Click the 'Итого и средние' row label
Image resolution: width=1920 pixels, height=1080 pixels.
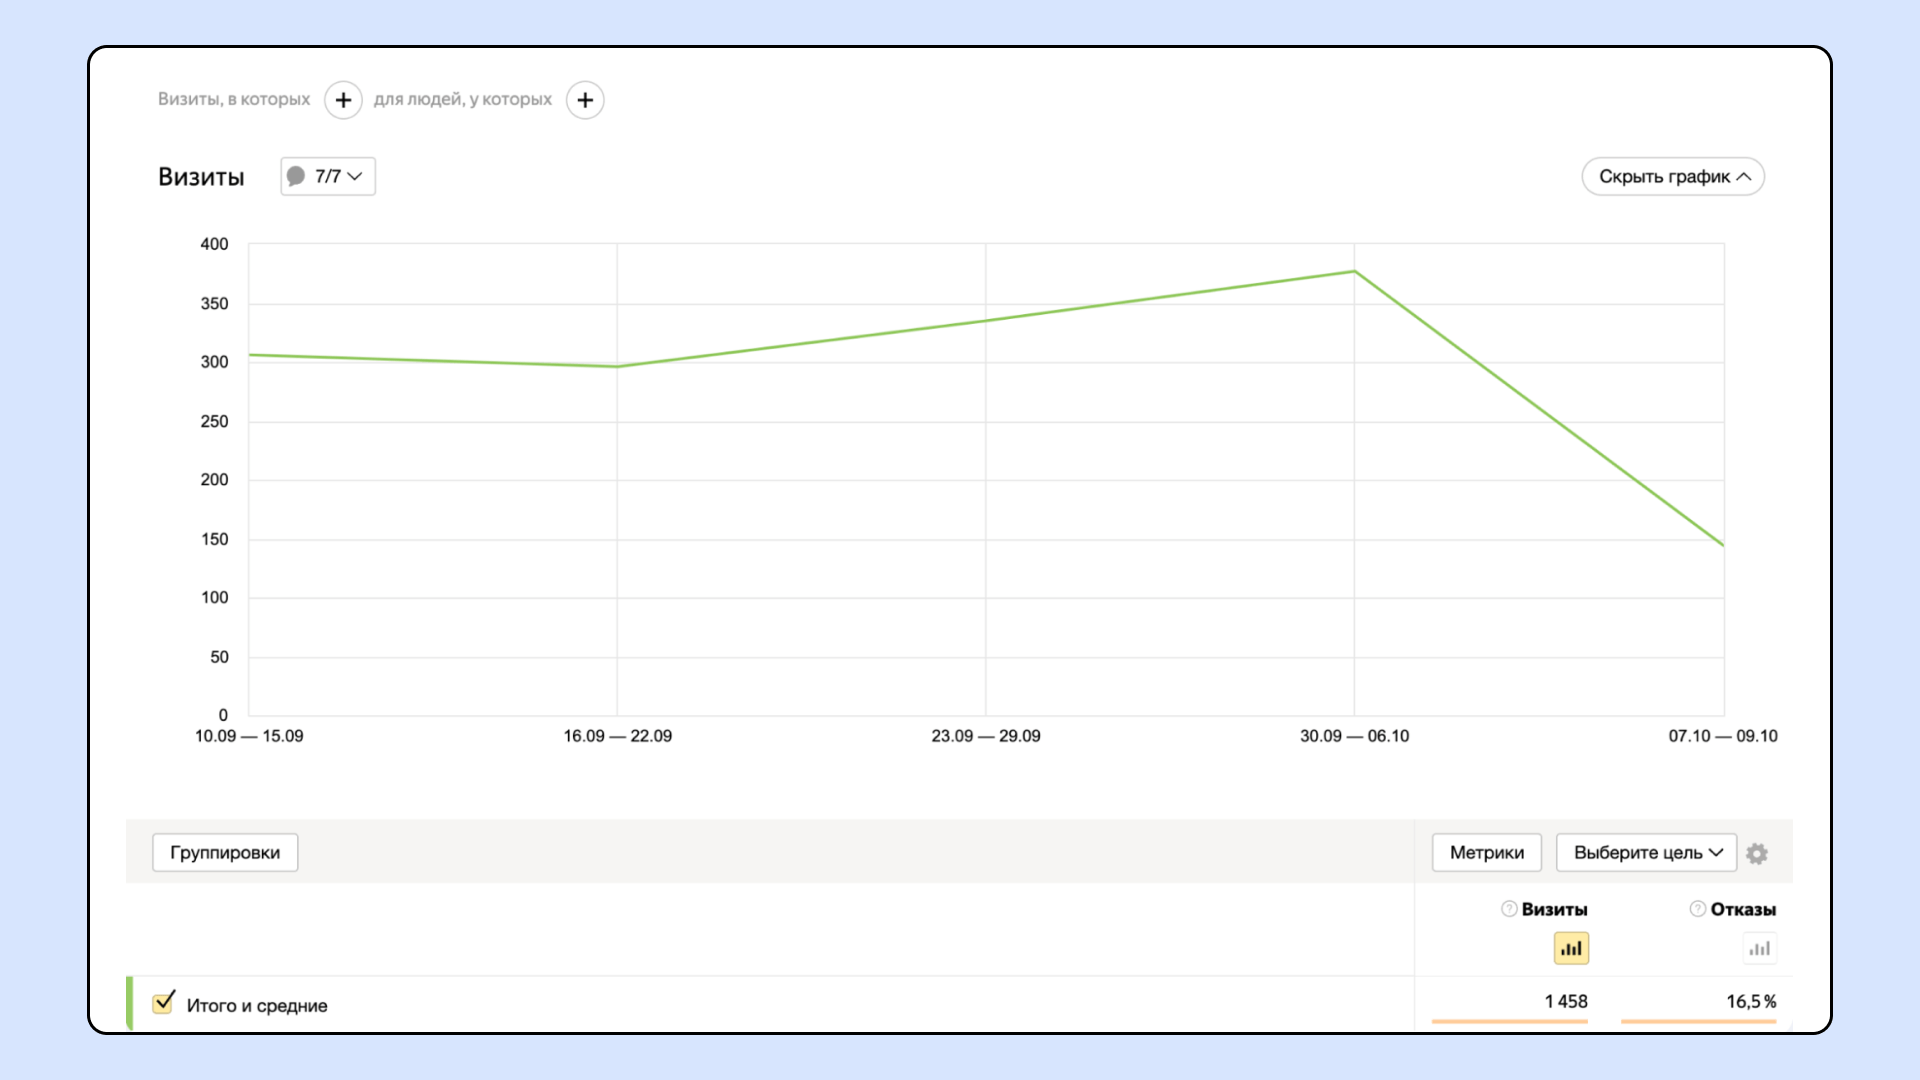click(x=257, y=1006)
